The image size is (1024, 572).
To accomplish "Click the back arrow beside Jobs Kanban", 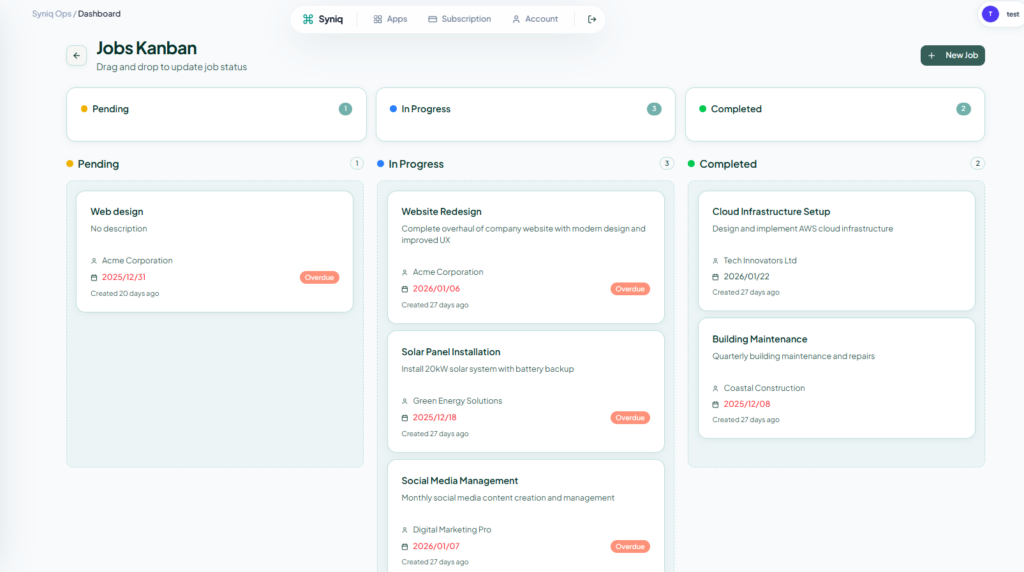I will click(77, 56).
